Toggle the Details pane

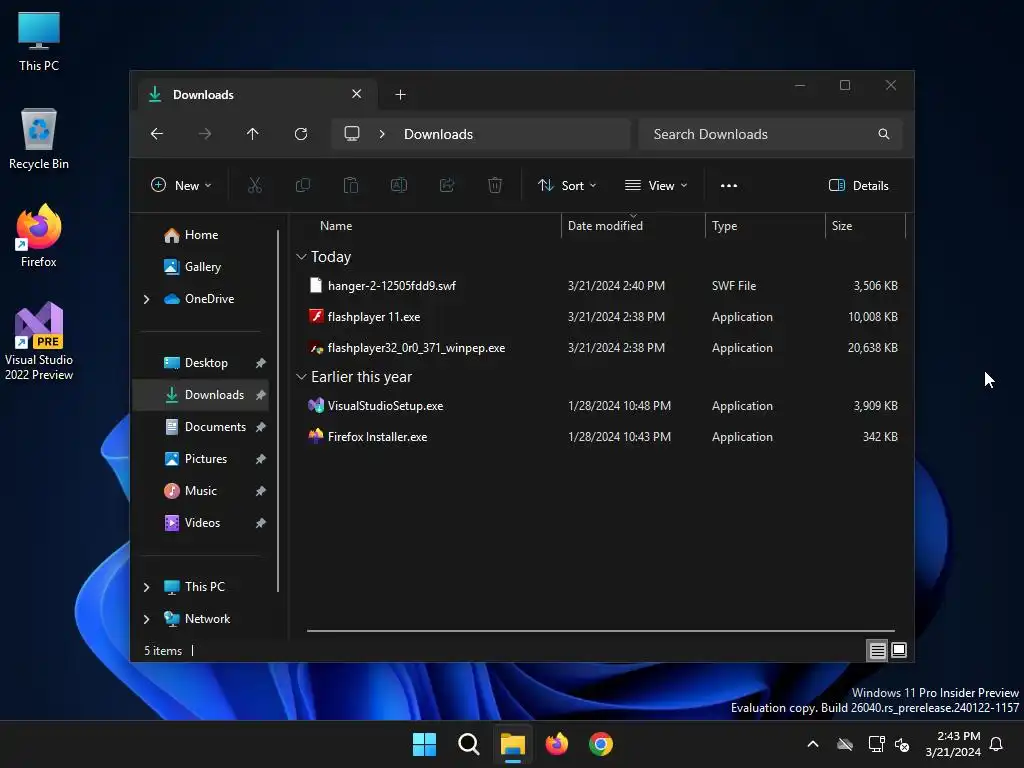tap(858, 185)
